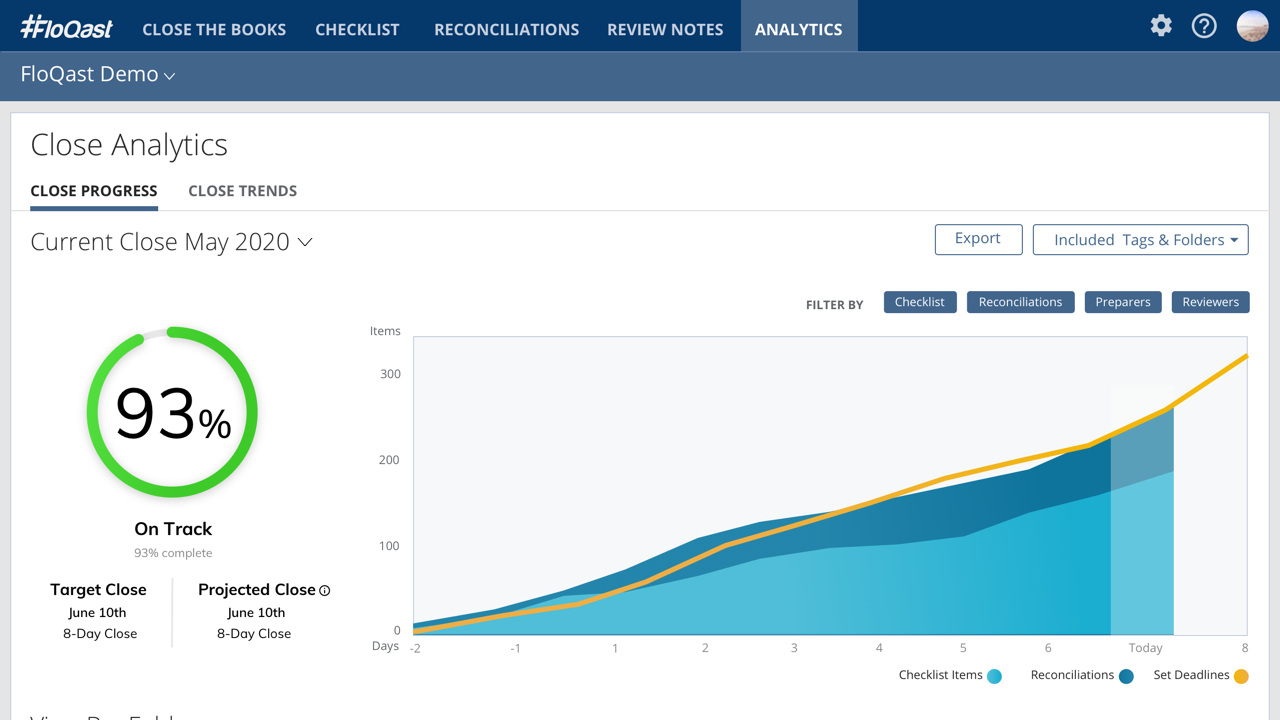
Task: Filter by Reviewers
Action: tap(1210, 302)
